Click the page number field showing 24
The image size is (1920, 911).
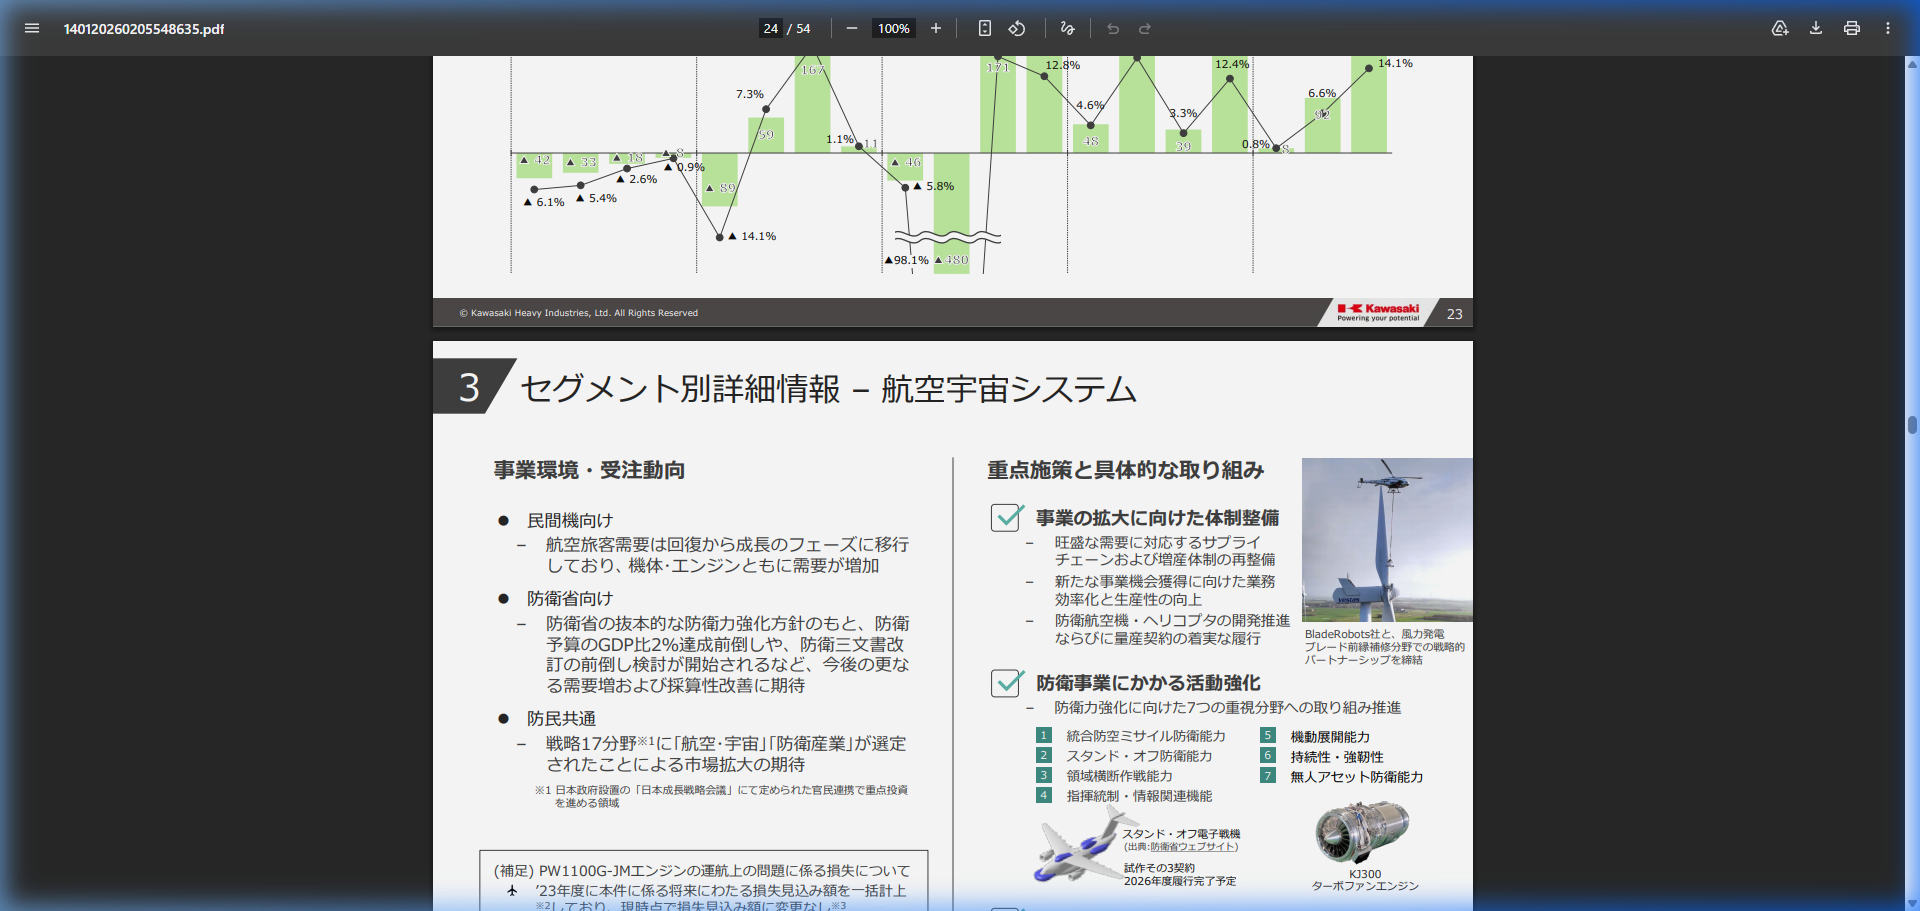click(x=770, y=28)
